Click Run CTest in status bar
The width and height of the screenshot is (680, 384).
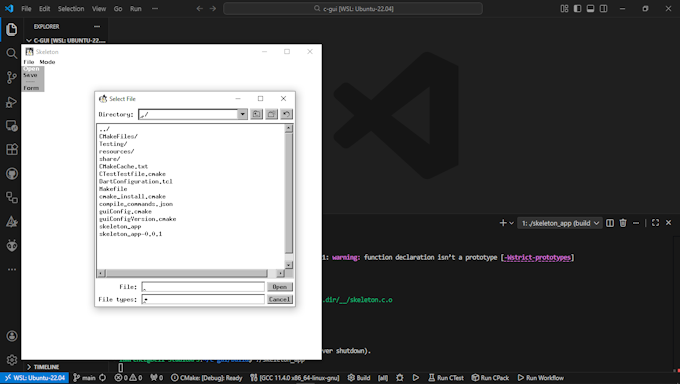click(446, 378)
